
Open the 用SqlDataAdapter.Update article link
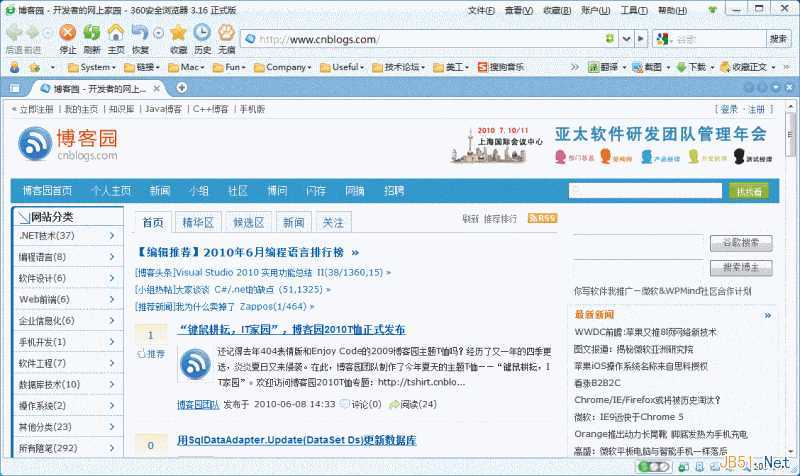point(296,440)
